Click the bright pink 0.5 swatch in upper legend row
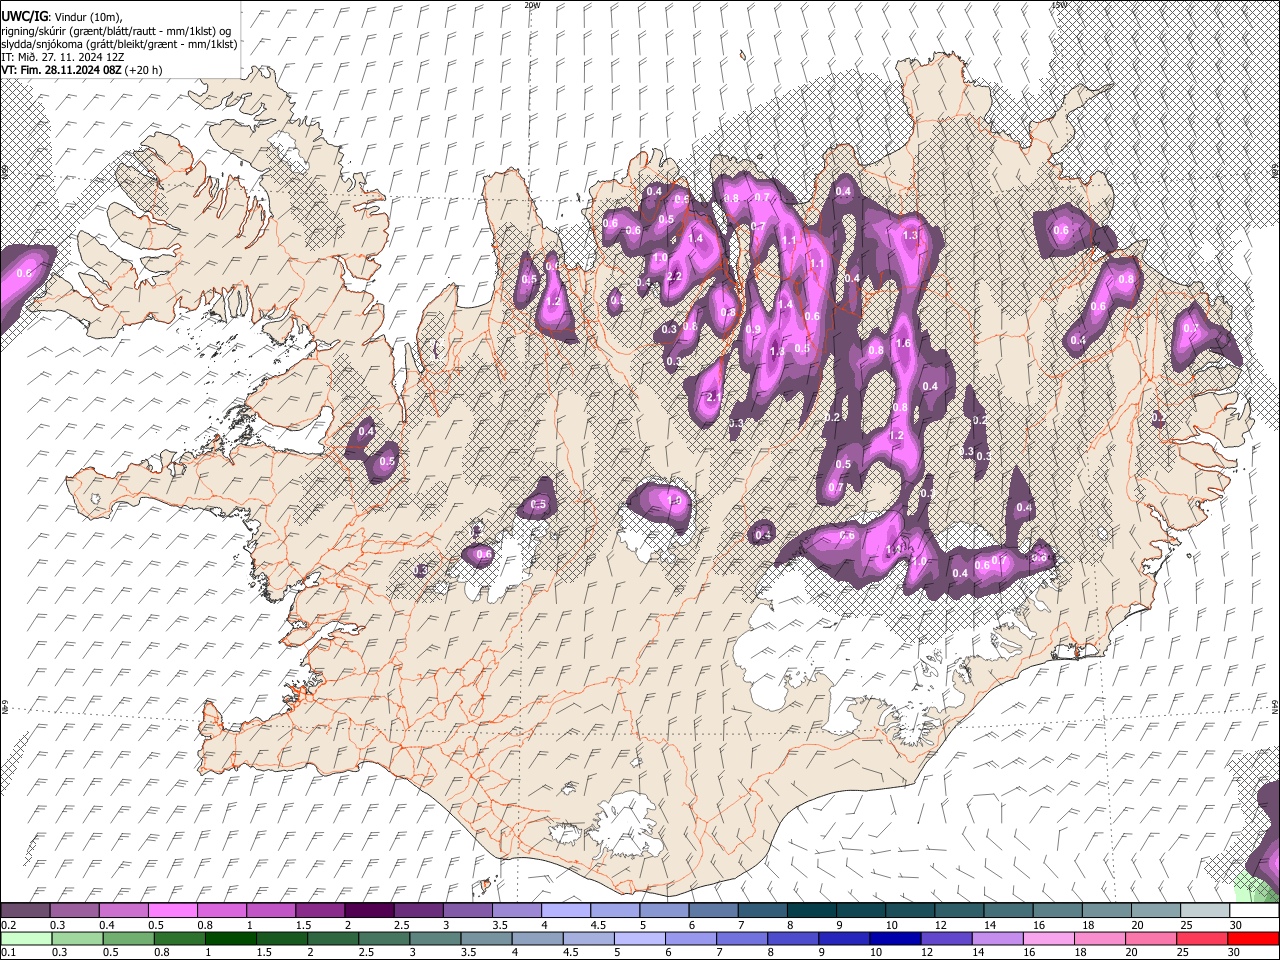Image resolution: width=1280 pixels, height=960 pixels. [172, 911]
